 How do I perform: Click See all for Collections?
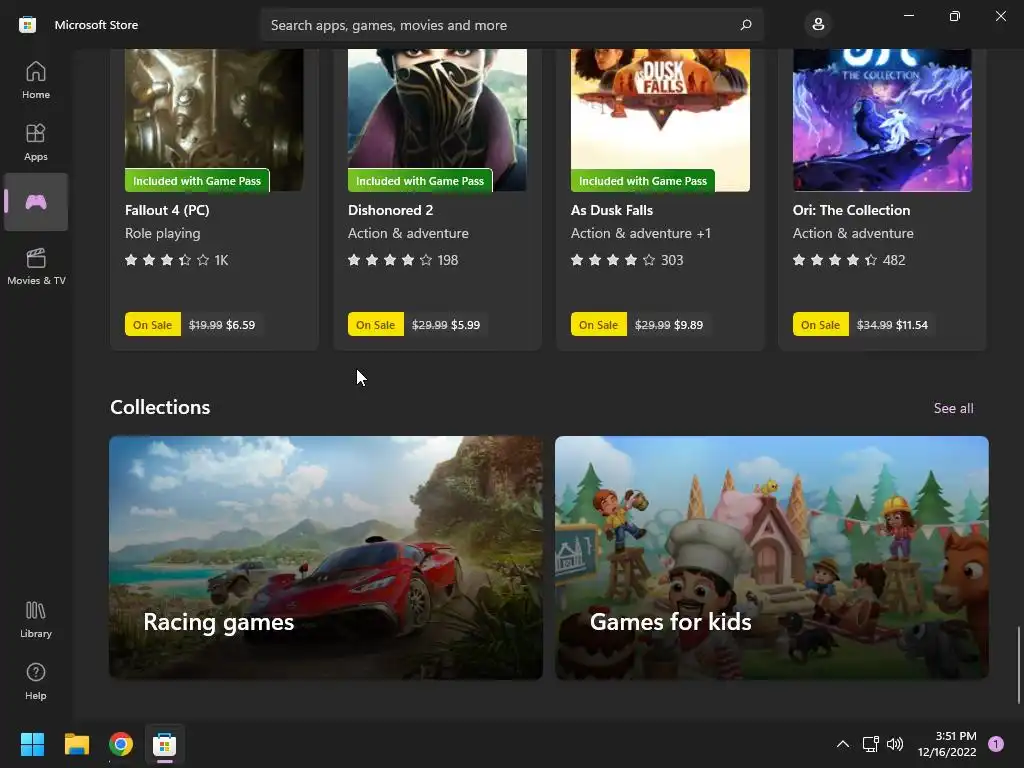(x=953, y=408)
